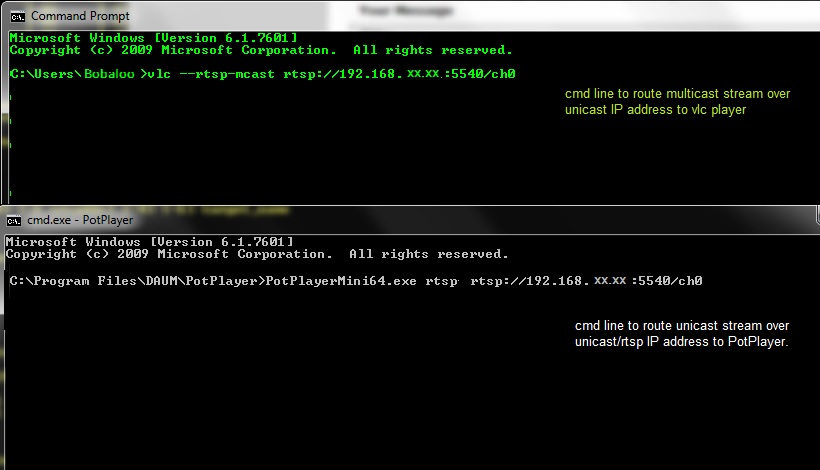Screen dimensions: 820x470
Task: Click the 'route multicast stream' annotation text
Action: point(678,101)
